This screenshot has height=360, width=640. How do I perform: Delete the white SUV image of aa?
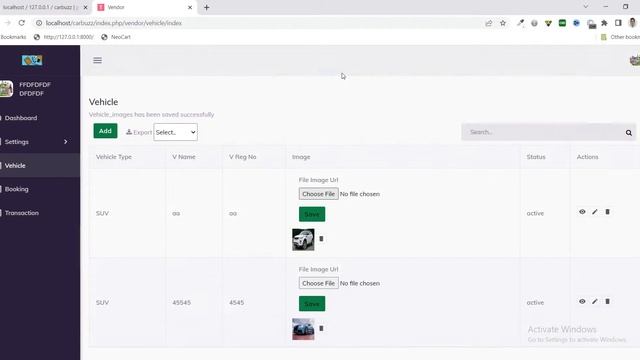[x=321, y=239]
